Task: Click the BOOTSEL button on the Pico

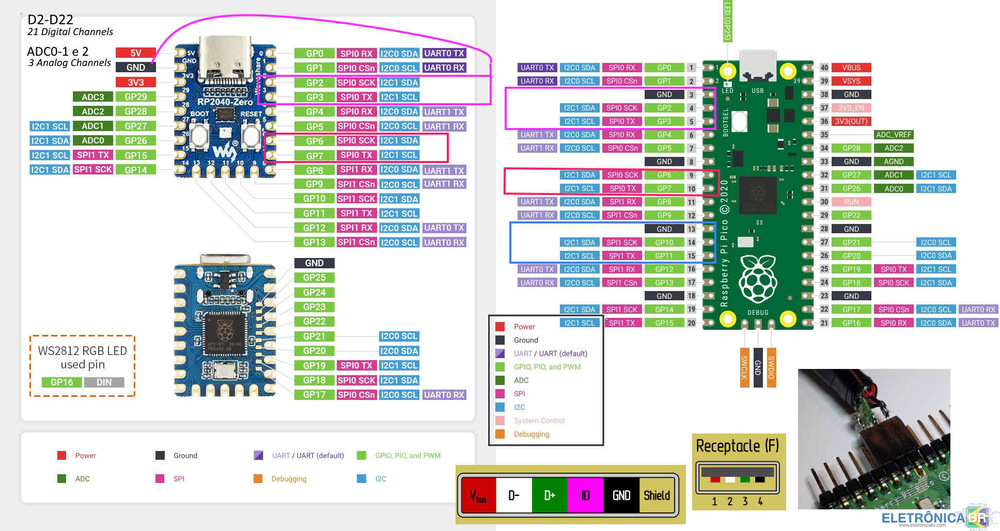Action: click(739, 121)
